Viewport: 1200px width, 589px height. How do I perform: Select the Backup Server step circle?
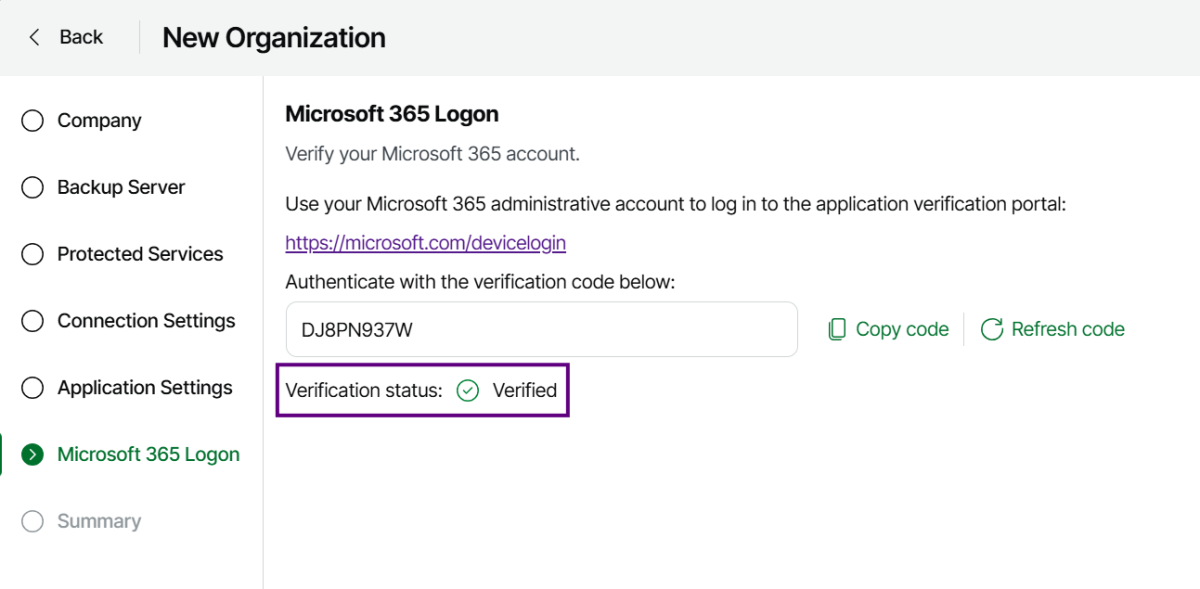[x=33, y=188]
